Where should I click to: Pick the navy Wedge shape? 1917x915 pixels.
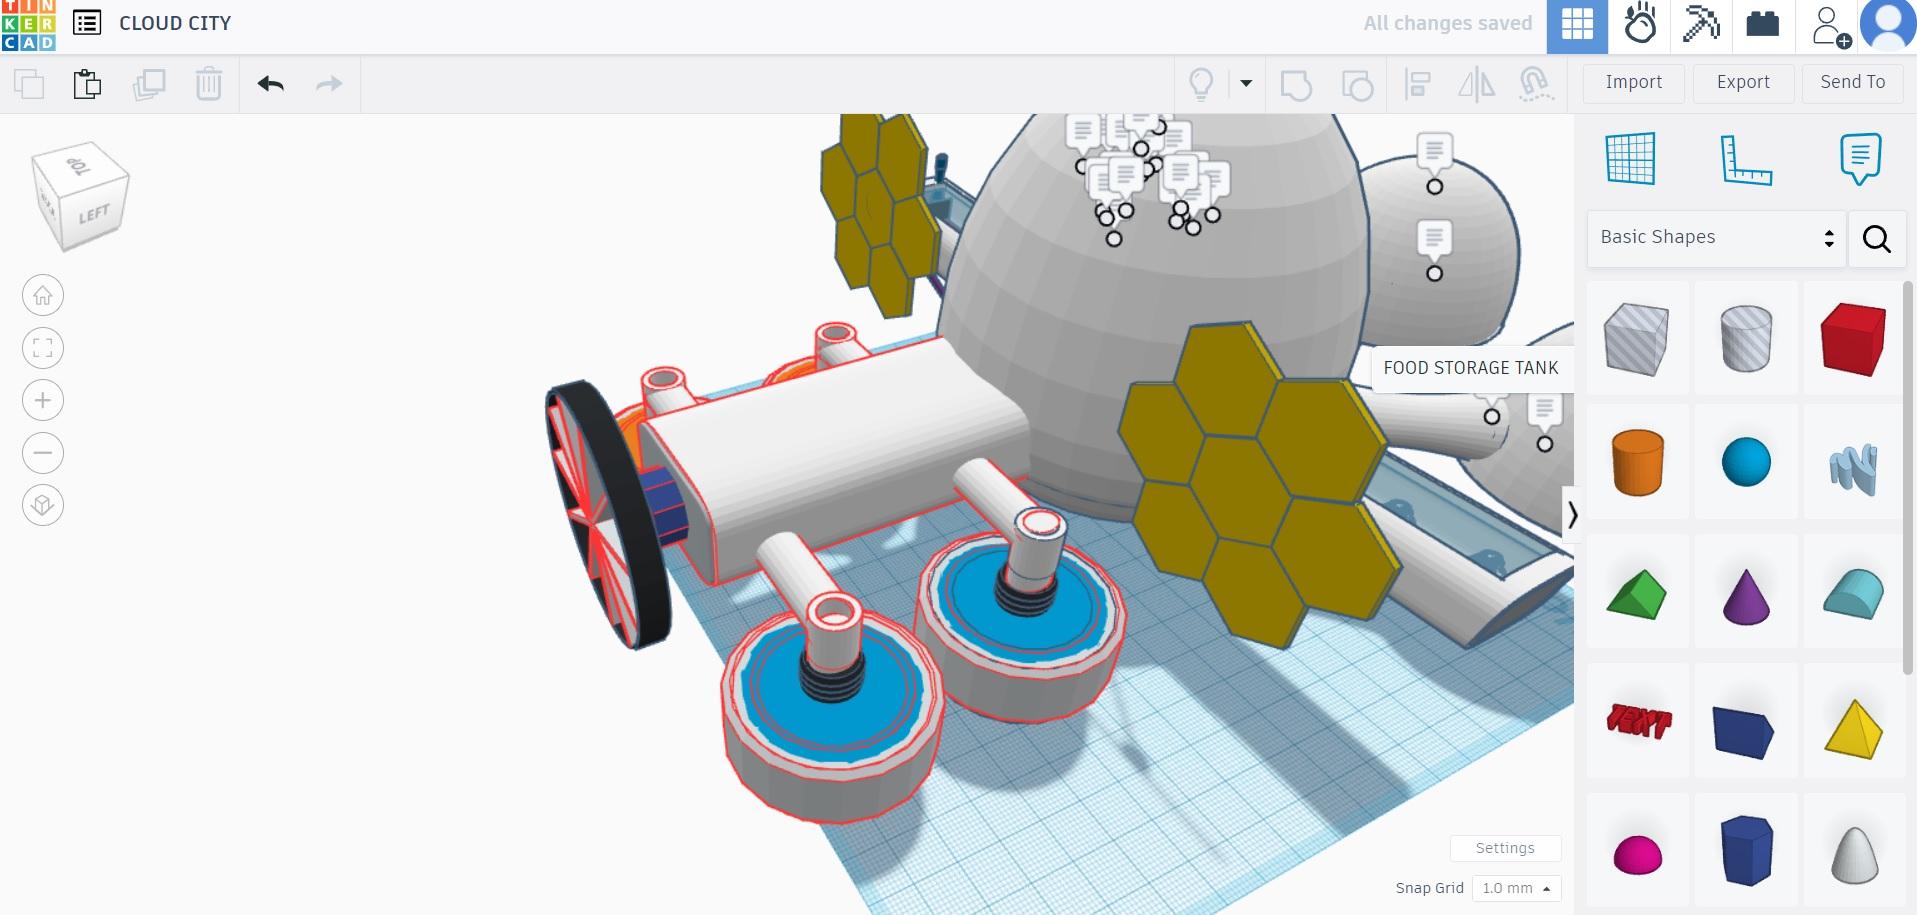1743,731
